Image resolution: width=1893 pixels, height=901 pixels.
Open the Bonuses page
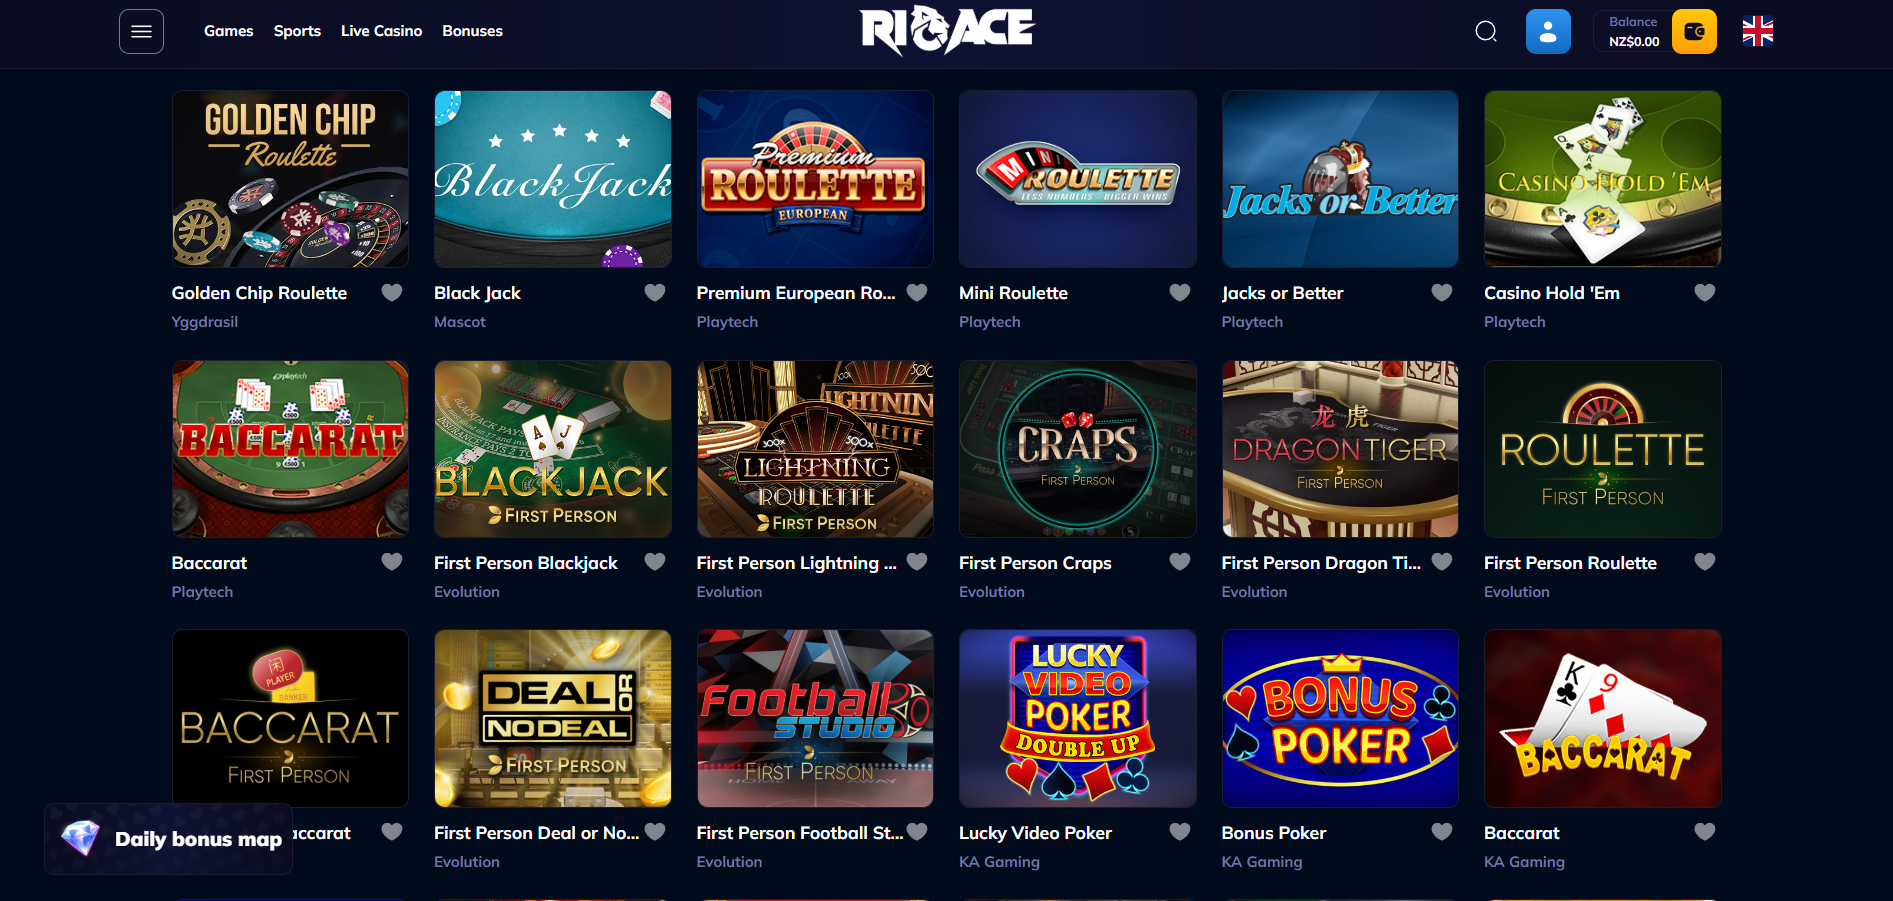click(x=472, y=31)
